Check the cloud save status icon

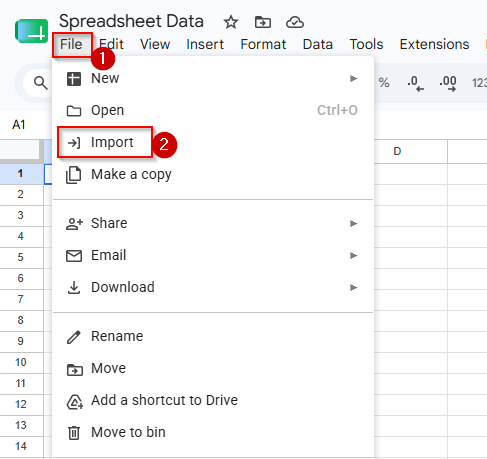click(295, 22)
